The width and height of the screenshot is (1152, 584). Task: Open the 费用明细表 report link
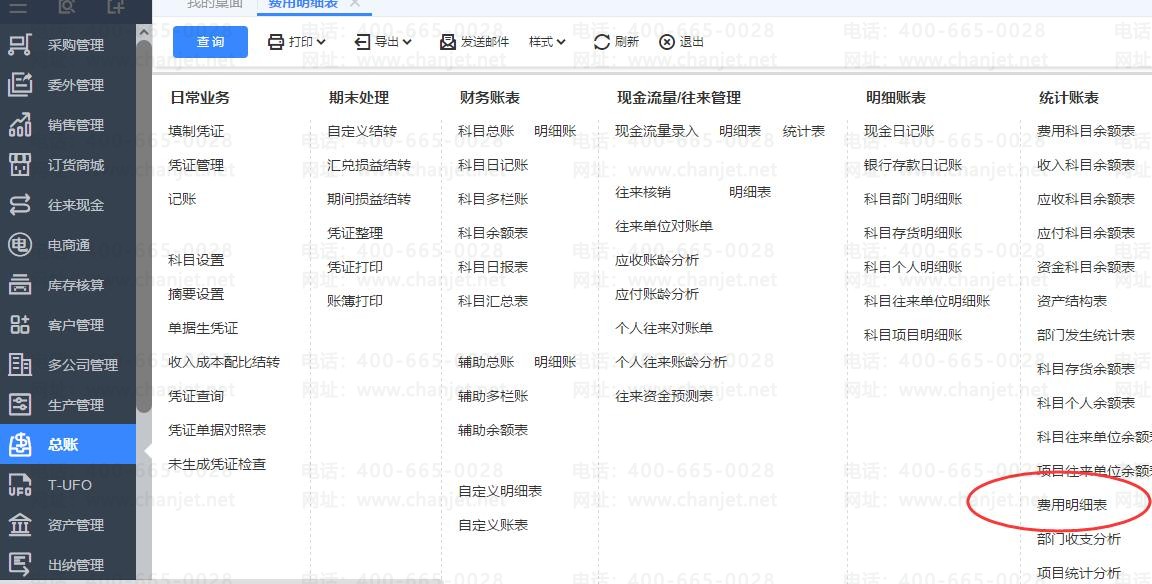1072,505
